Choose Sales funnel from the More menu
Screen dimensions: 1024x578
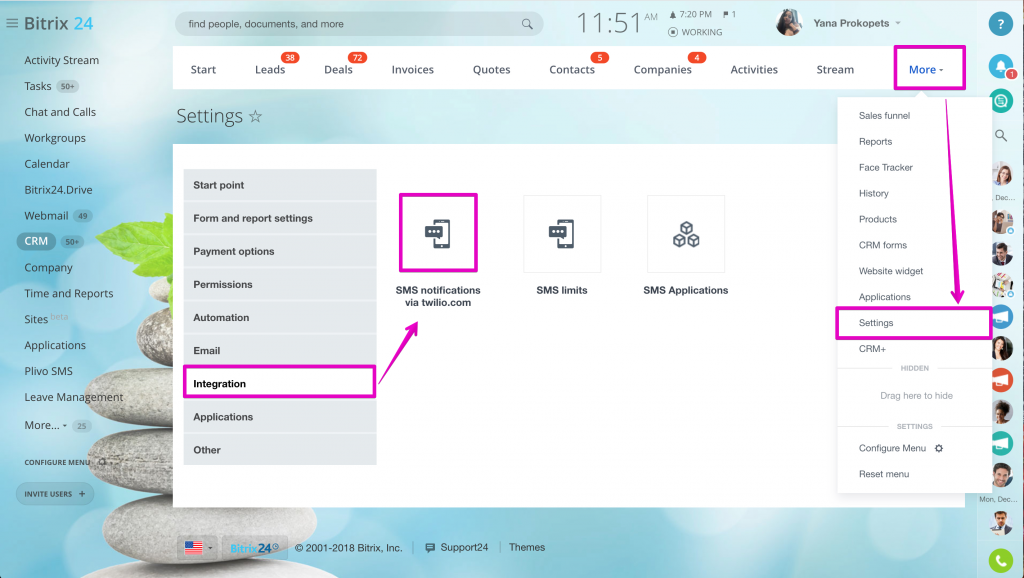(x=884, y=116)
